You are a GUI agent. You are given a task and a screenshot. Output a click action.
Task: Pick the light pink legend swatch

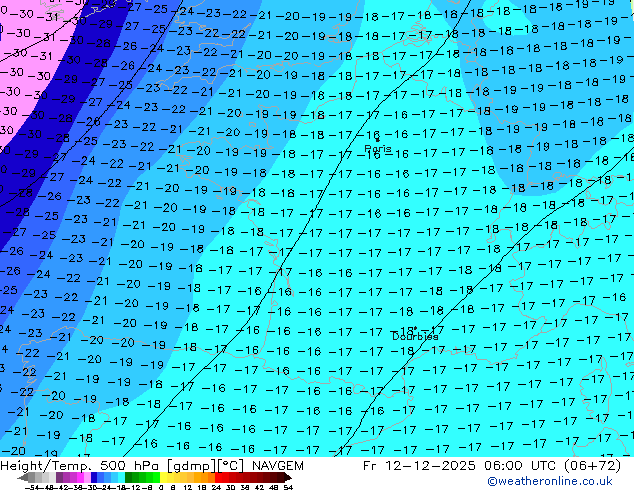88,477
